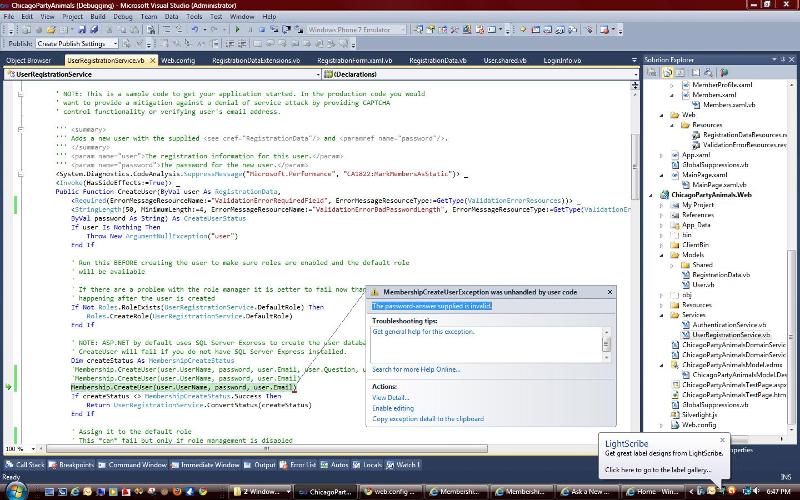Screen dimensions: 800x500
Task: Click the troubleshooting tips list scrollbar
Action: (606, 344)
